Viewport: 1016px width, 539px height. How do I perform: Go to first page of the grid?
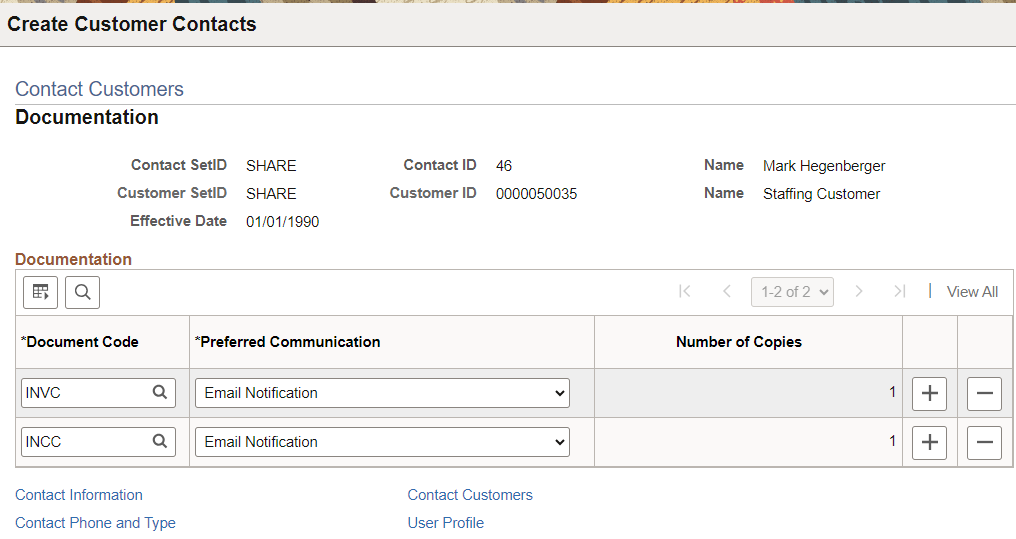(684, 292)
